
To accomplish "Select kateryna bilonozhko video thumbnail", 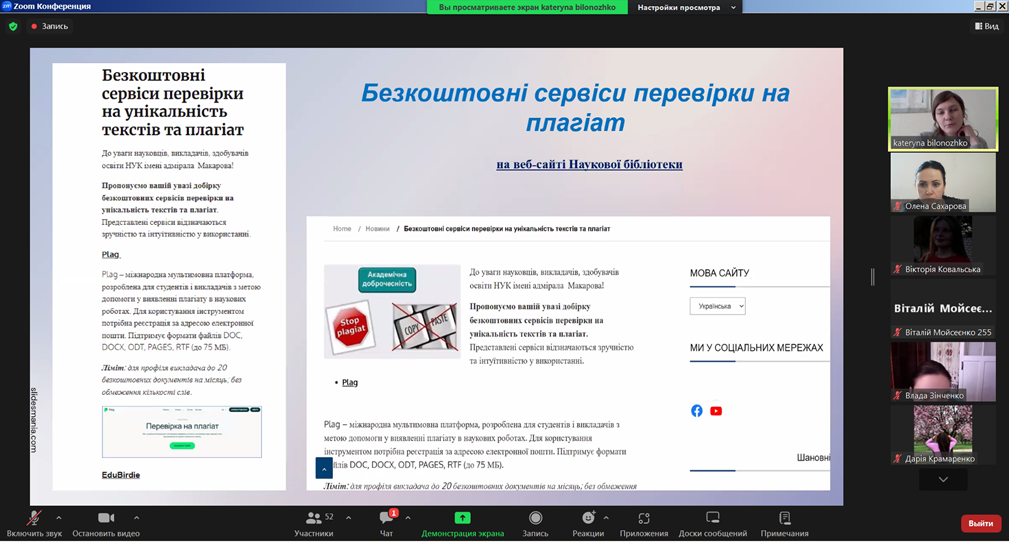I will (x=943, y=118).
